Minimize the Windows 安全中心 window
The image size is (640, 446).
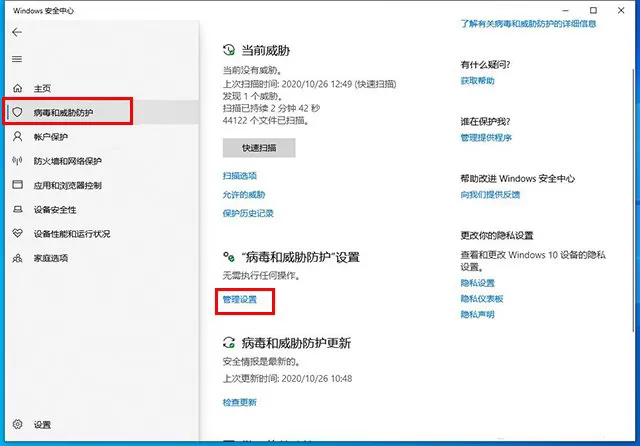click(565, 10)
